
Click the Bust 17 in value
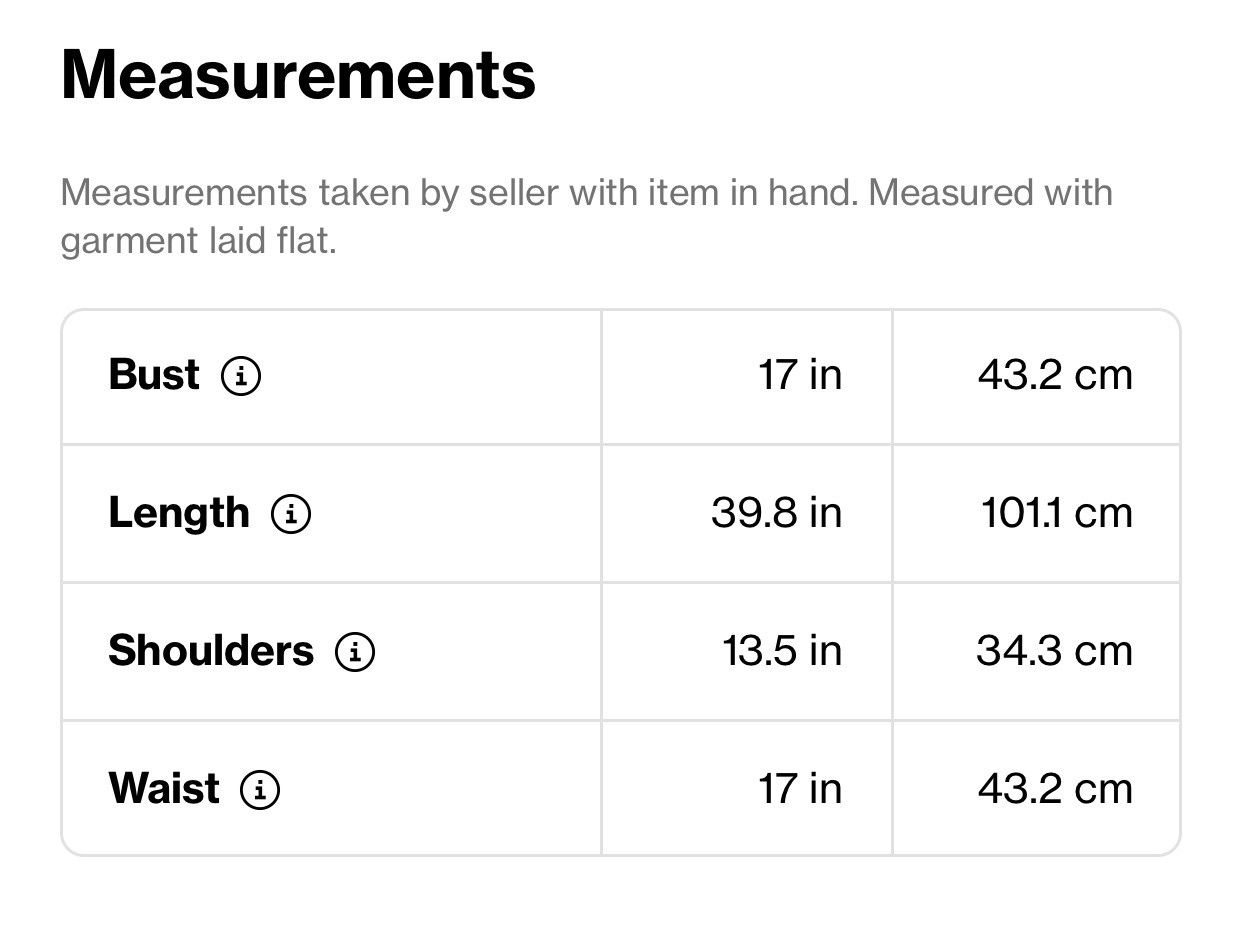(800, 375)
